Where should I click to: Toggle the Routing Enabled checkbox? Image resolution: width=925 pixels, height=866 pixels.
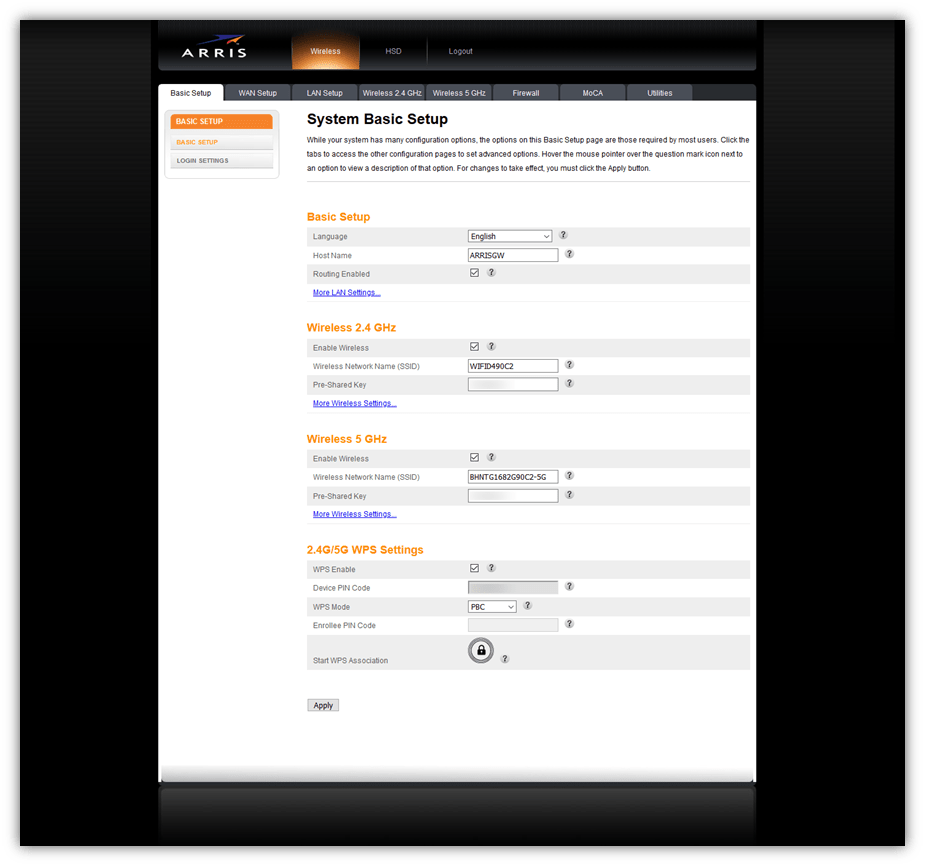(474, 273)
